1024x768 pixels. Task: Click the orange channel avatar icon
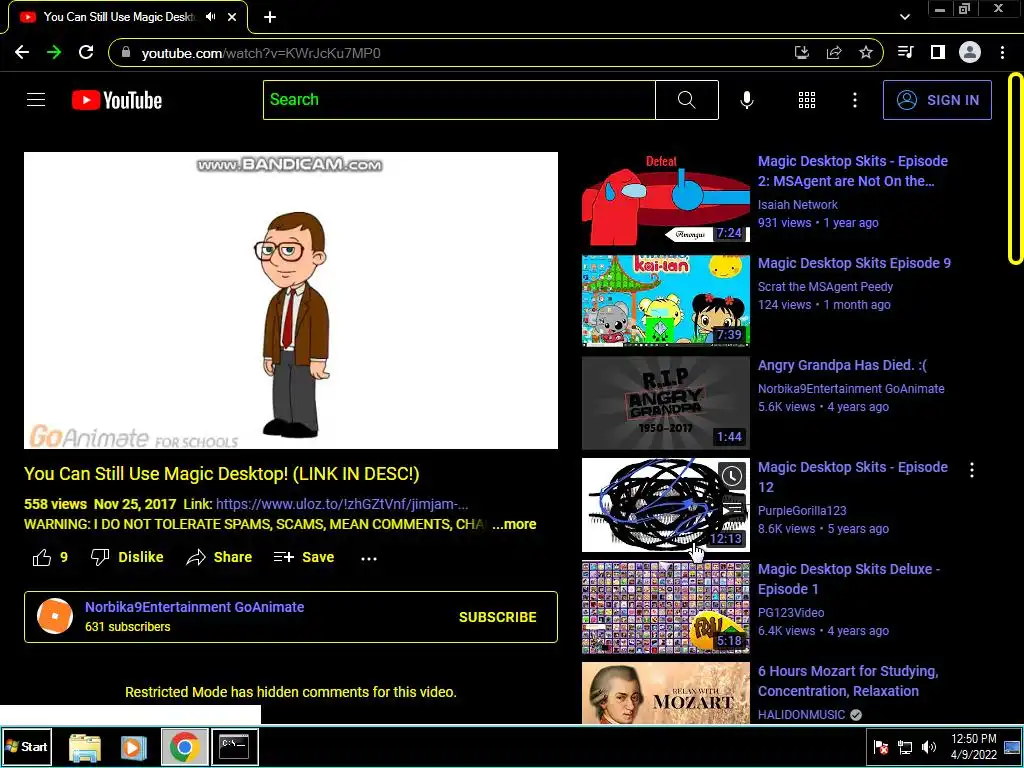55,616
